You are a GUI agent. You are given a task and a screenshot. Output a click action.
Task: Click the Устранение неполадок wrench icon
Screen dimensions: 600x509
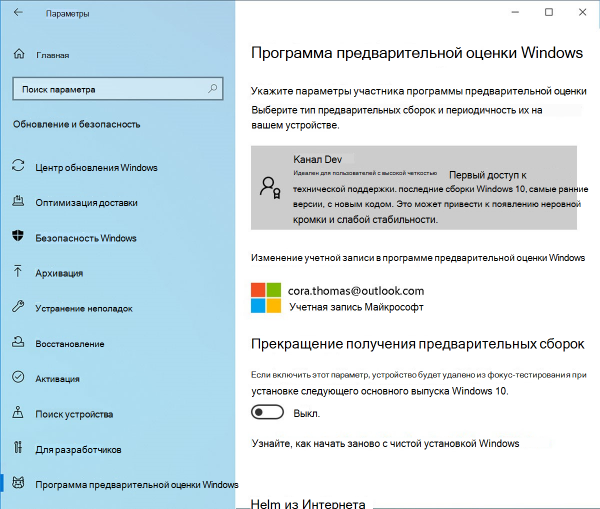pos(18,307)
